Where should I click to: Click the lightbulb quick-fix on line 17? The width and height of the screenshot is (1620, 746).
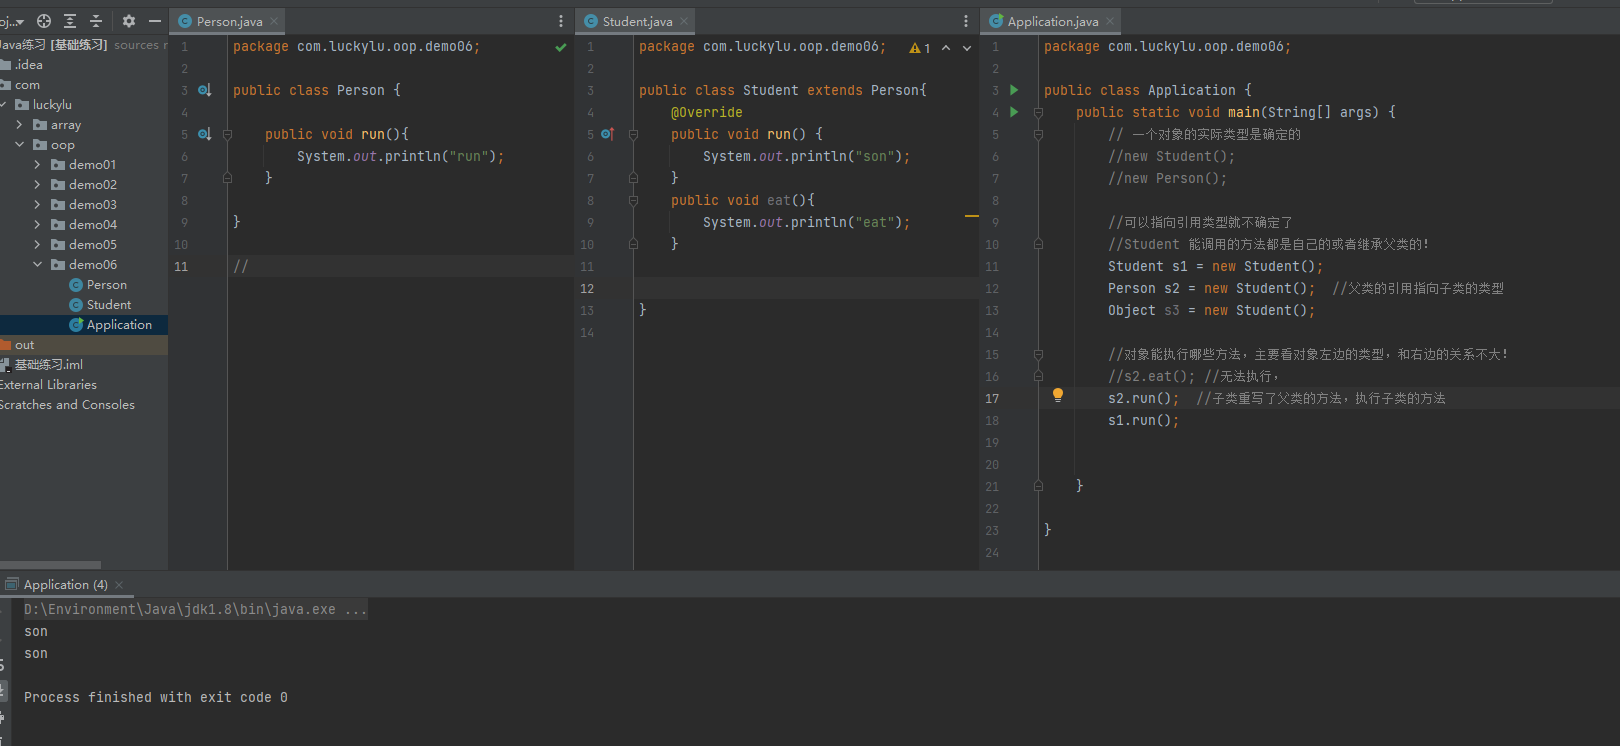(1058, 396)
